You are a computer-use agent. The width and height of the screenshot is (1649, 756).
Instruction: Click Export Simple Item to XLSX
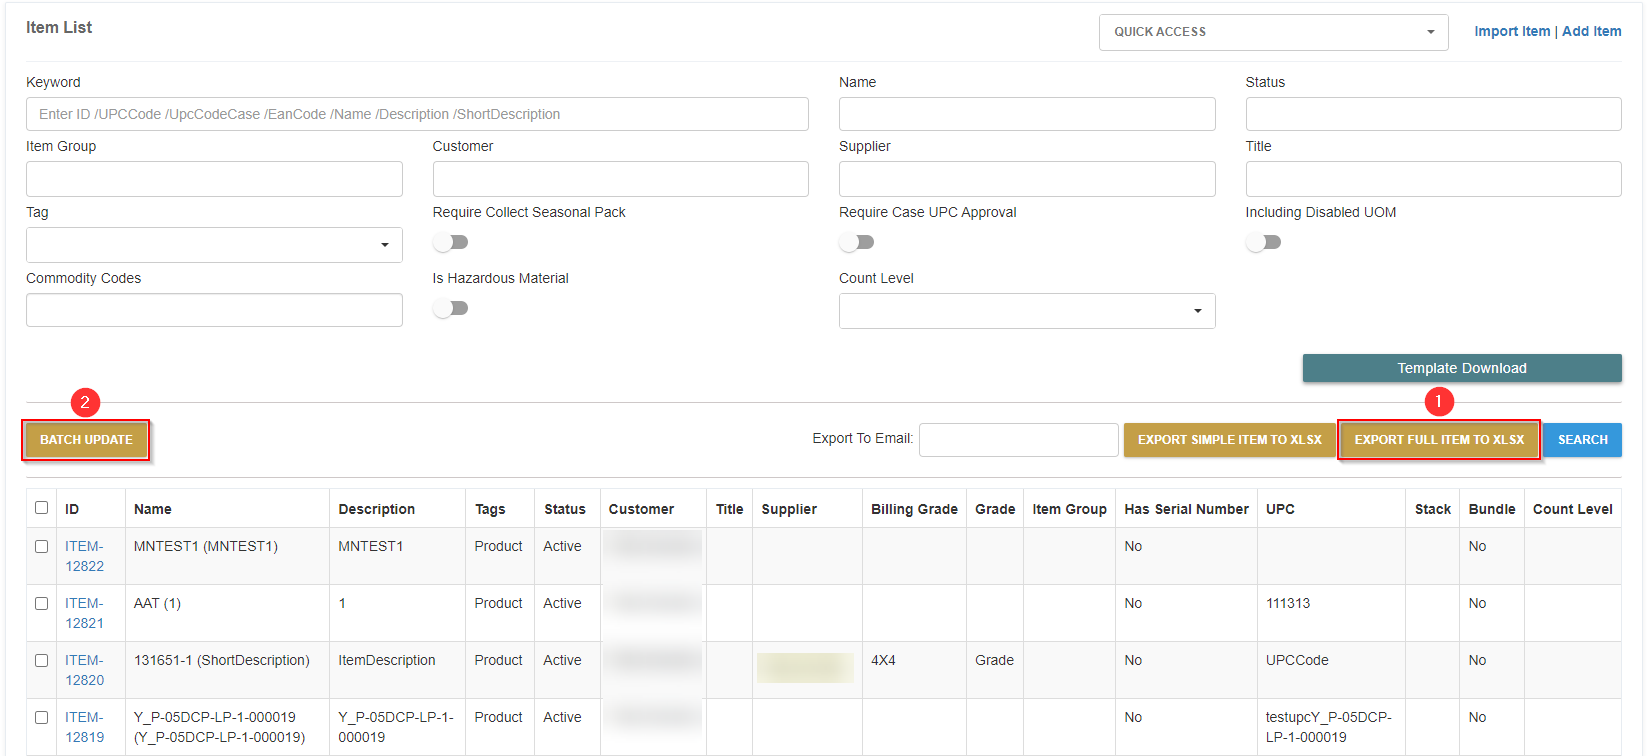[x=1229, y=440]
